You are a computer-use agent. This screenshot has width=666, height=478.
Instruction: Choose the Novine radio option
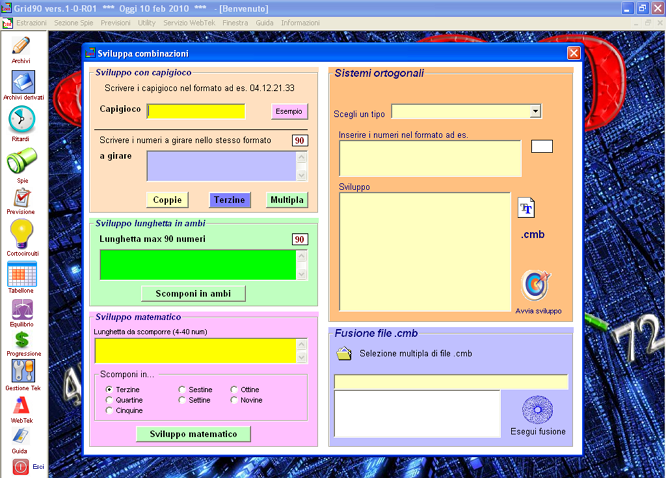[x=234, y=400]
